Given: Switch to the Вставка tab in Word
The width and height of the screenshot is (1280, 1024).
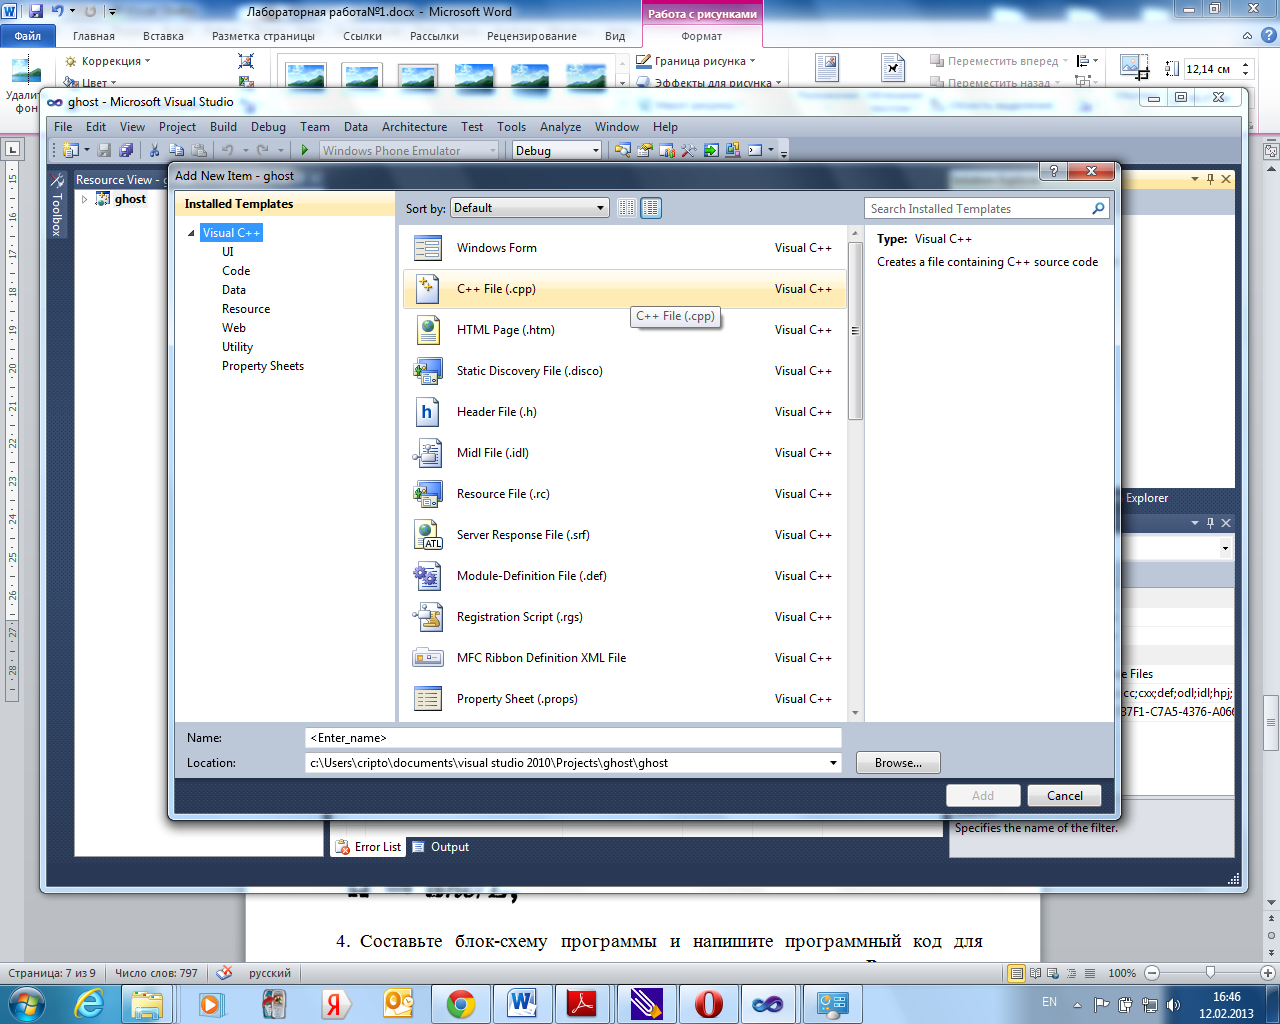Looking at the screenshot, I should [163, 36].
